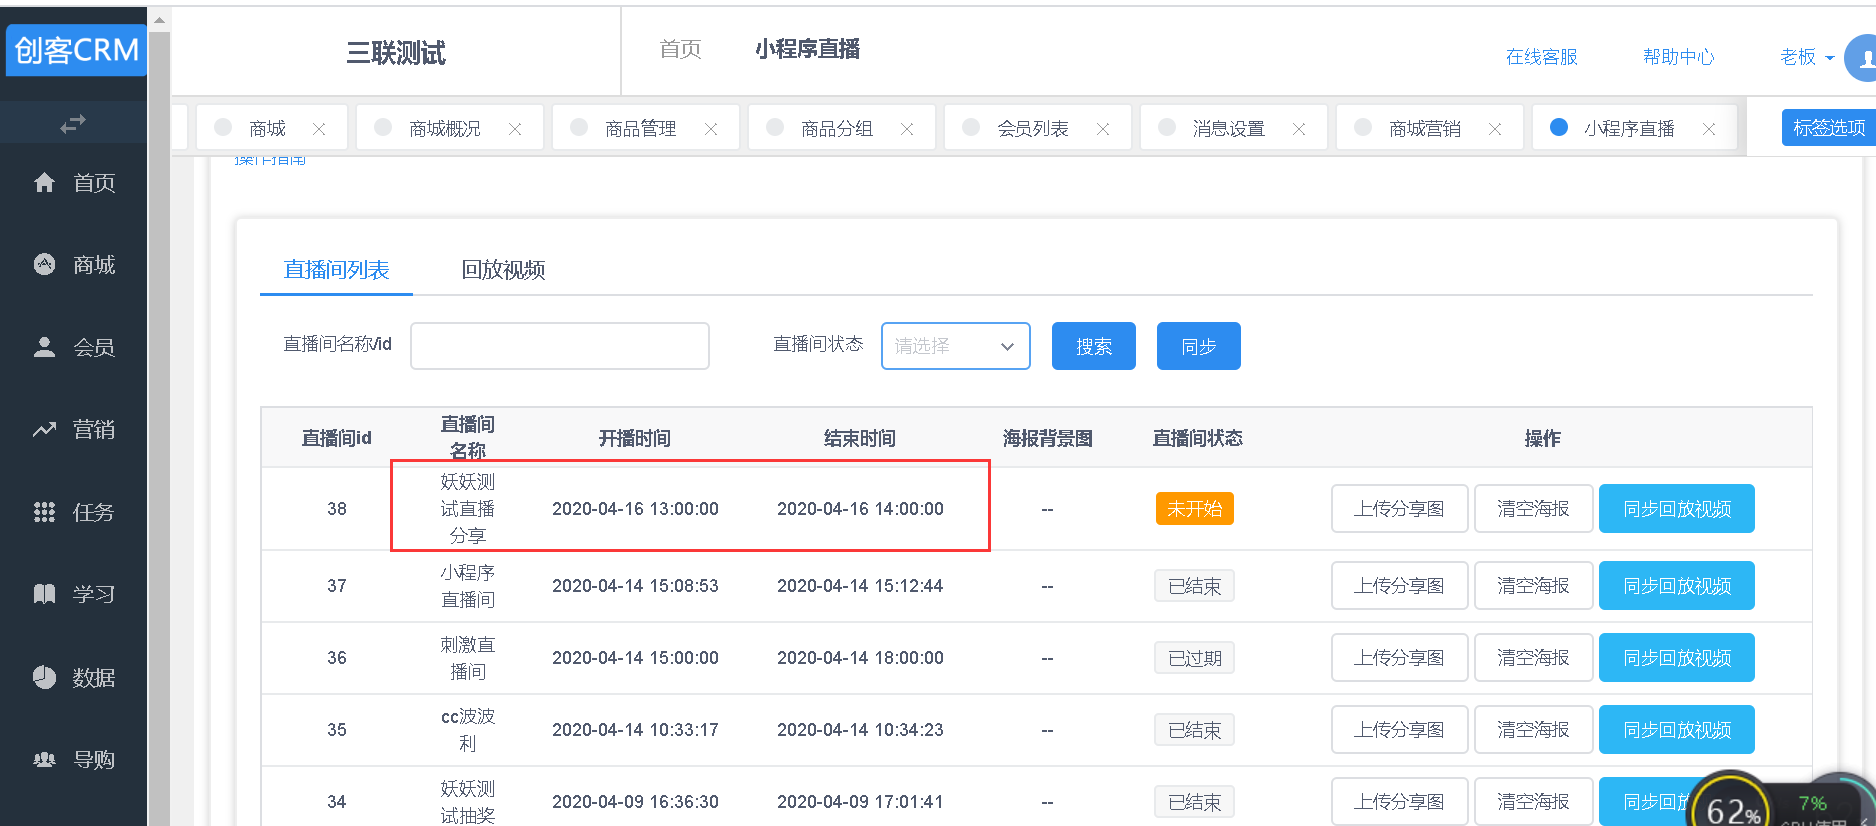Close the 商城概况 tab
The image size is (1876, 826).
515,129
